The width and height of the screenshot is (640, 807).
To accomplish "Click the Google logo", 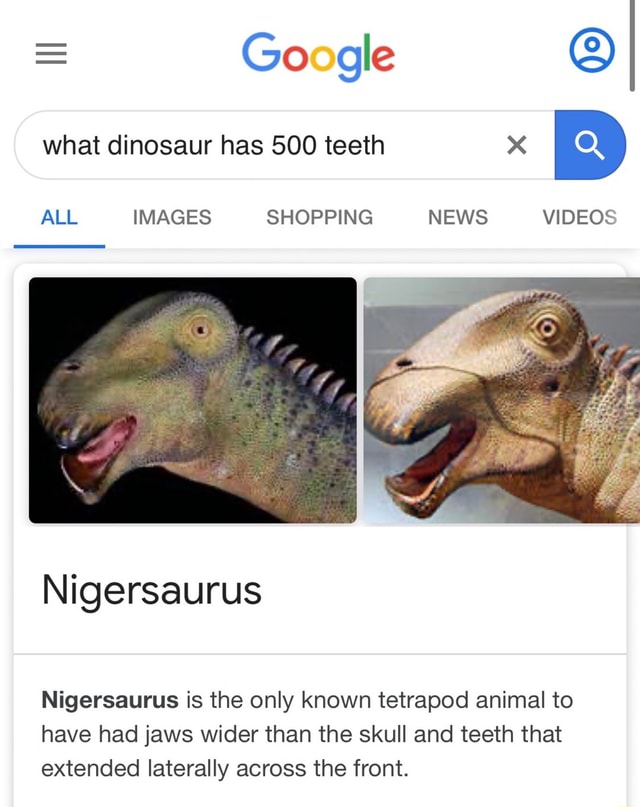I will tap(318, 53).
